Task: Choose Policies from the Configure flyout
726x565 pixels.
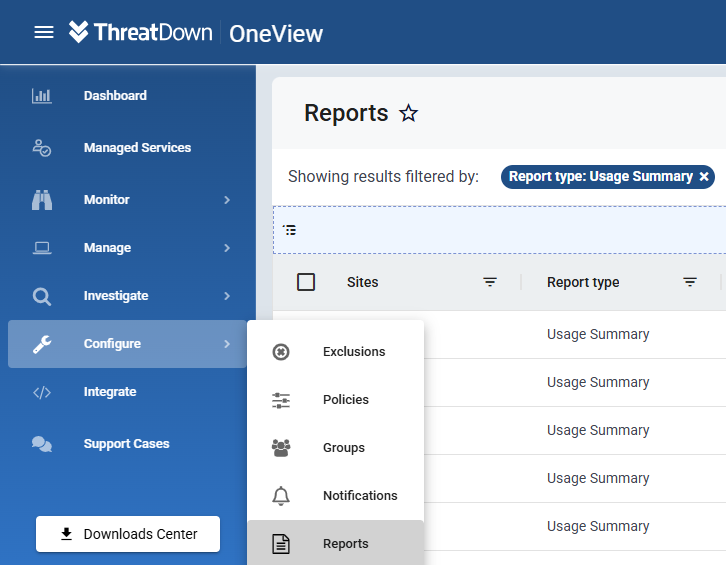Action: pos(336,400)
